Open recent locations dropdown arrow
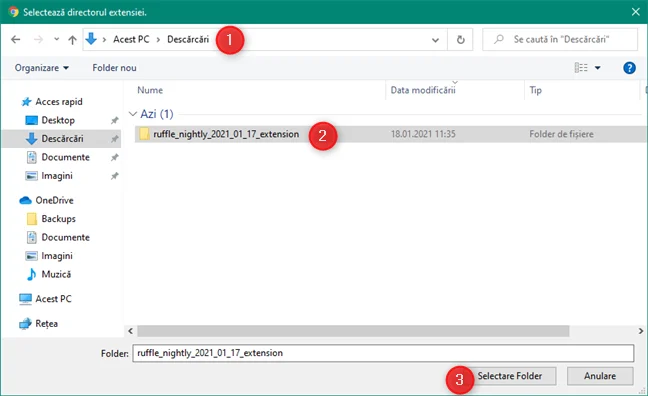Image resolution: width=648 pixels, height=396 pixels. [57, 39]
